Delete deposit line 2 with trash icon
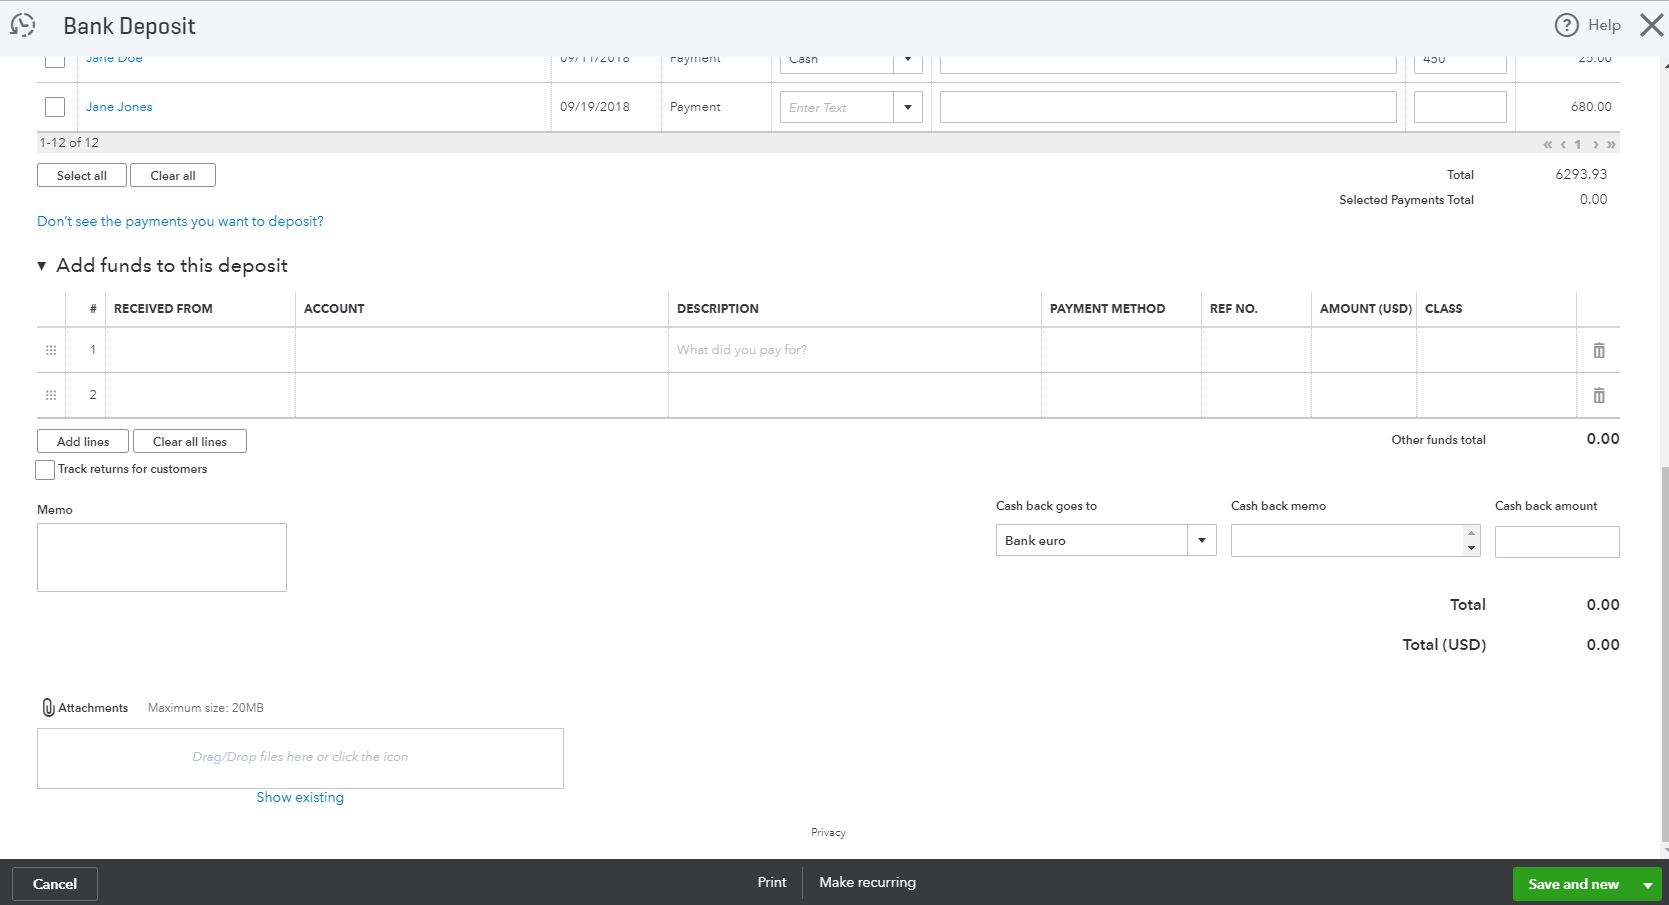Screen dimensions: 1669x905 [1598, 394]
